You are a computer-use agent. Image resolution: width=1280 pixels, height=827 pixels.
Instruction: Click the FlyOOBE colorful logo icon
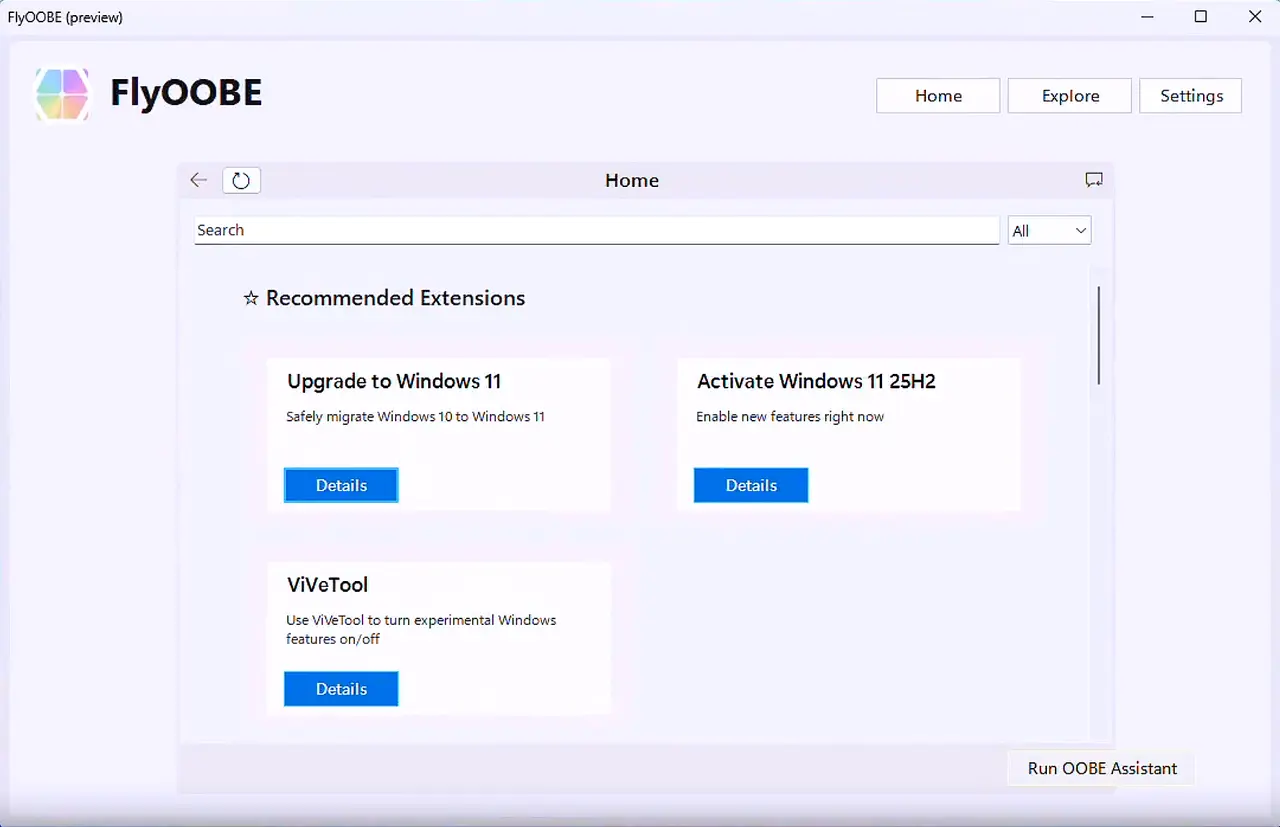62,95
